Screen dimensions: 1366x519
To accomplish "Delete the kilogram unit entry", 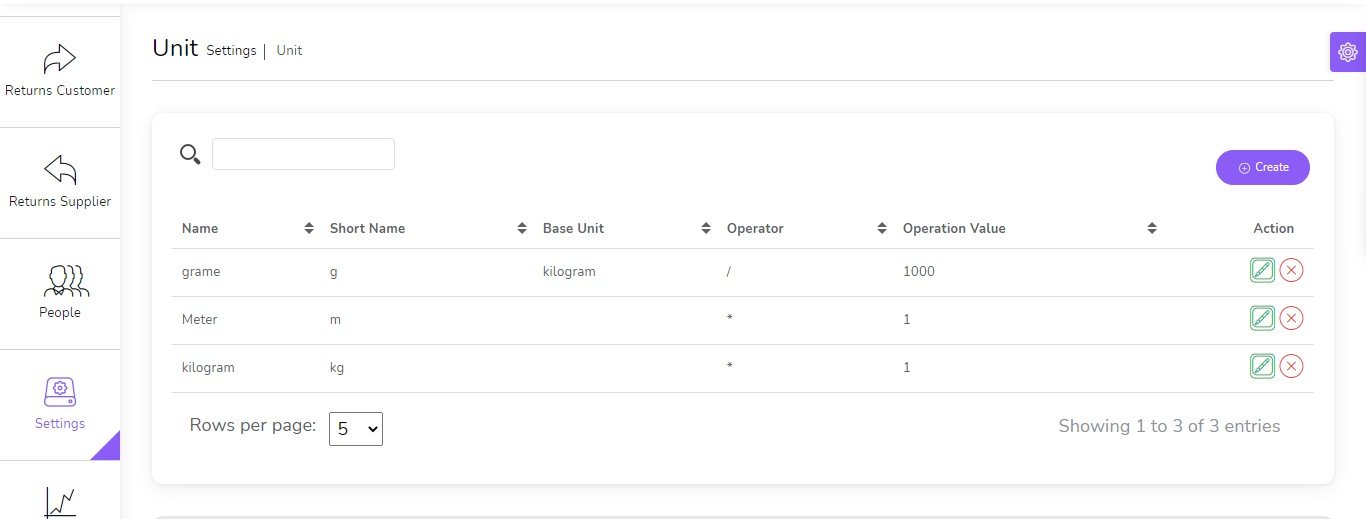I will pos(1291,366).
